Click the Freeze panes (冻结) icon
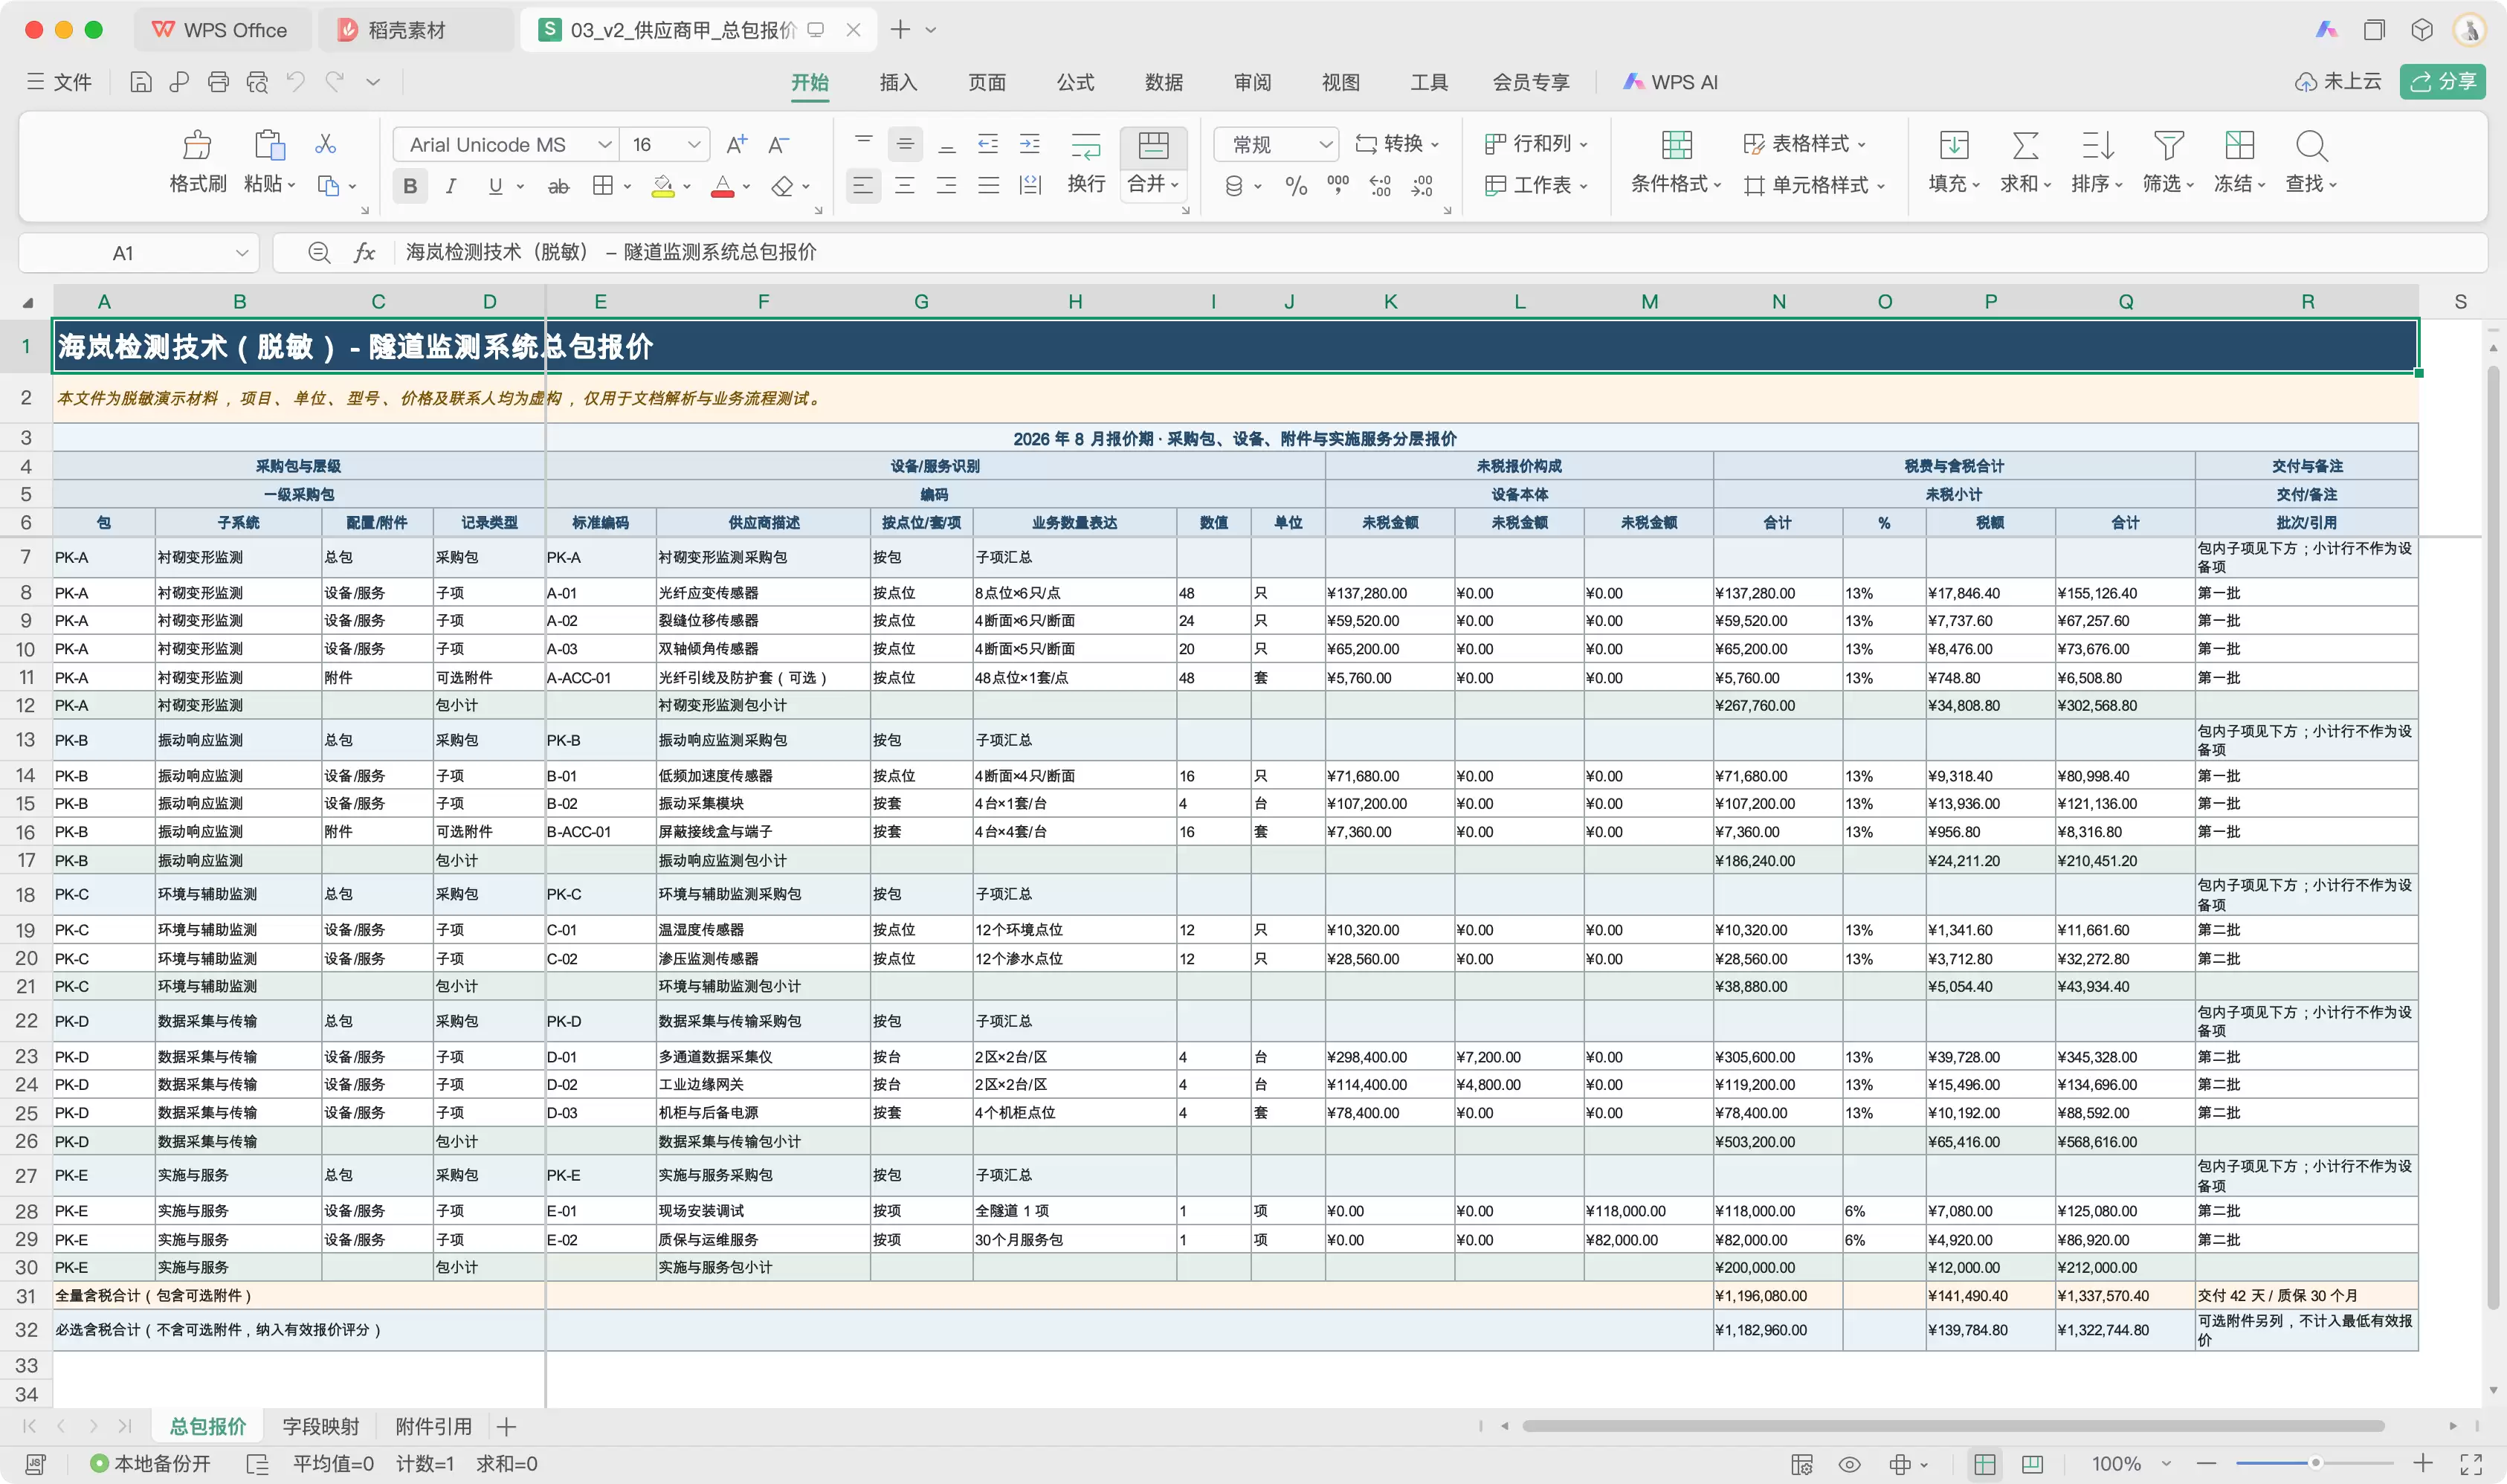The height and width of the screenshot is (1484, 2507). tap(2239, 146)
